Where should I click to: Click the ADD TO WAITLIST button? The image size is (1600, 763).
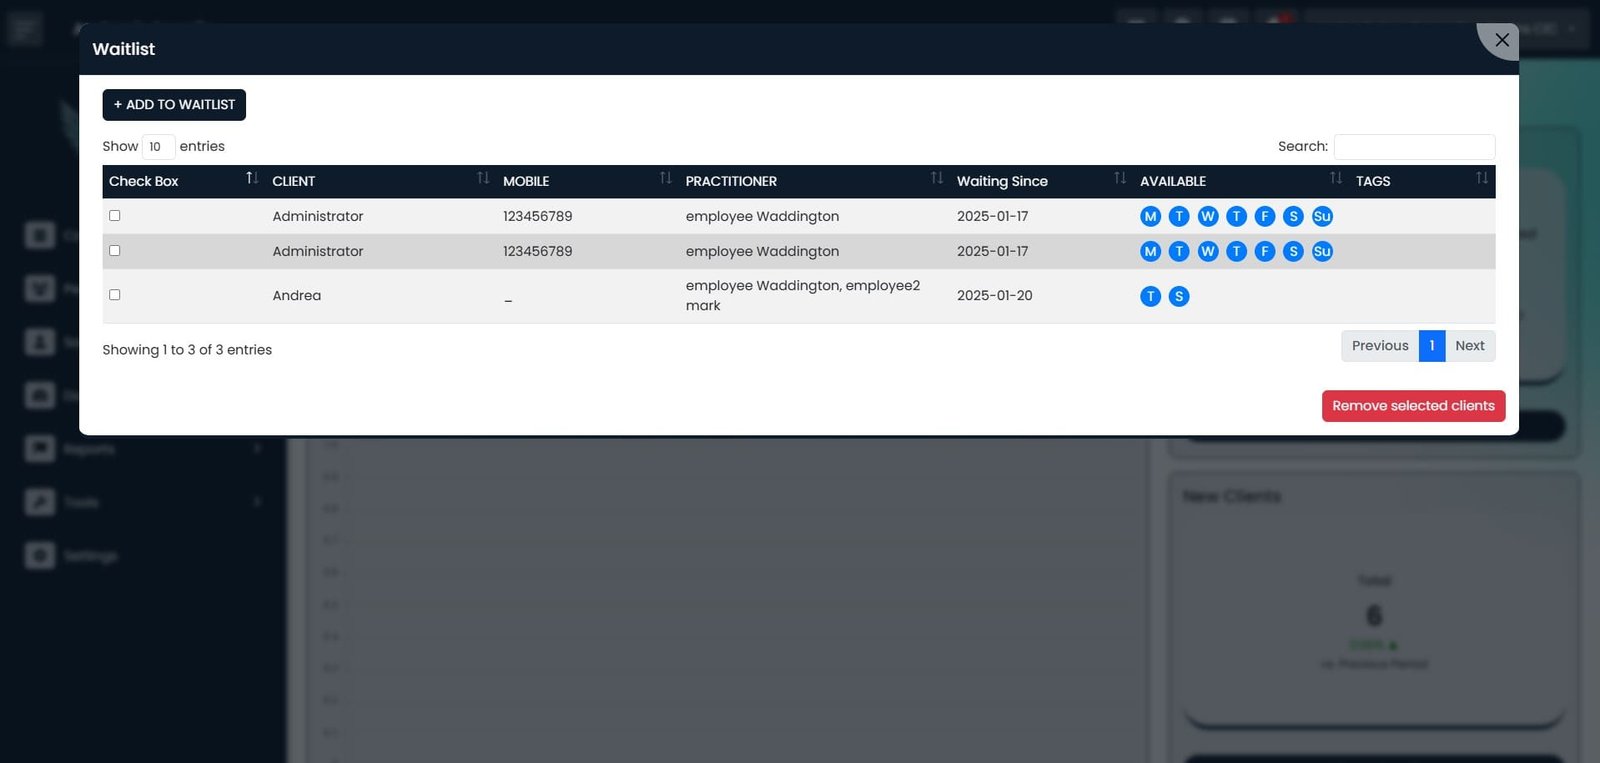point(174,105)
